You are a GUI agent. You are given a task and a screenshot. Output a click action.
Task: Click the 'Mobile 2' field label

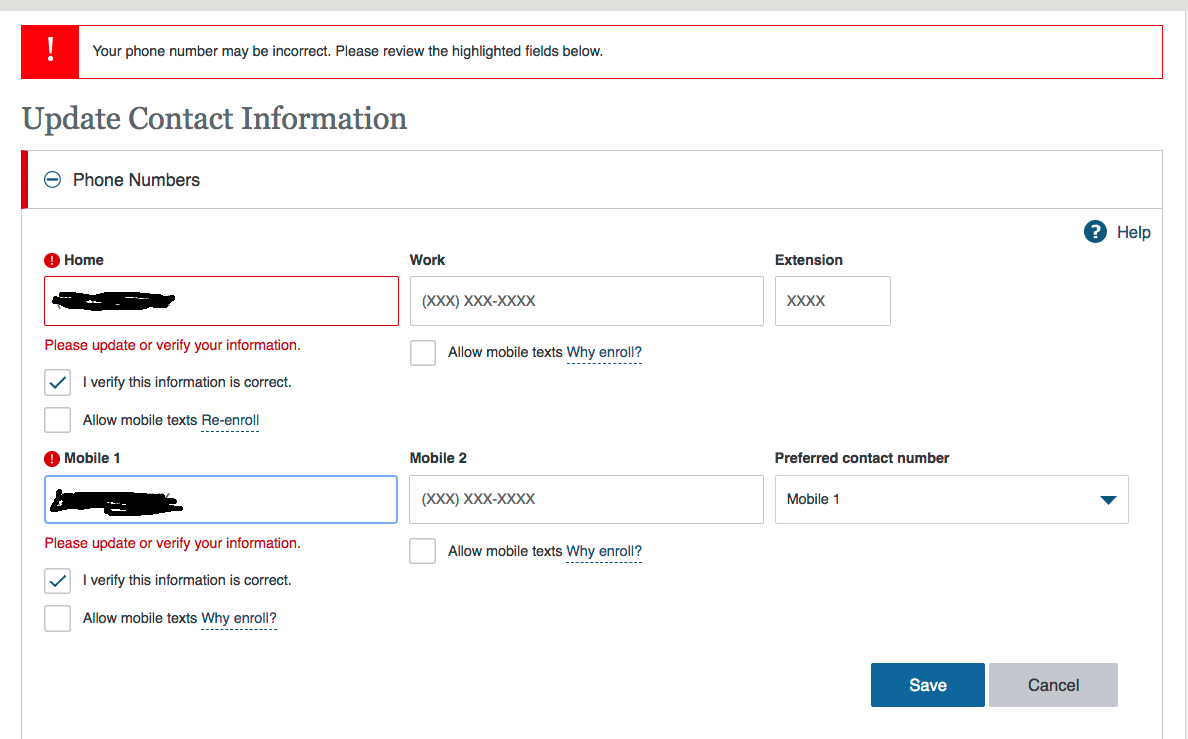click(438, 459)
